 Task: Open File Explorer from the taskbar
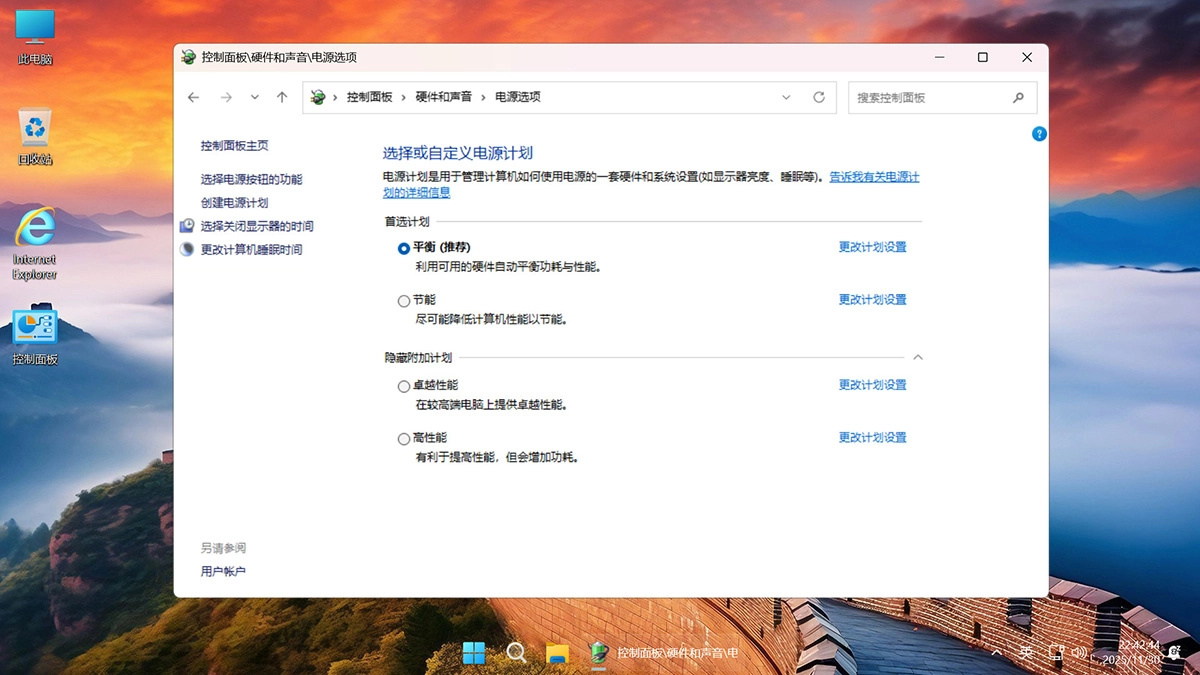click(x=558, y=652)
